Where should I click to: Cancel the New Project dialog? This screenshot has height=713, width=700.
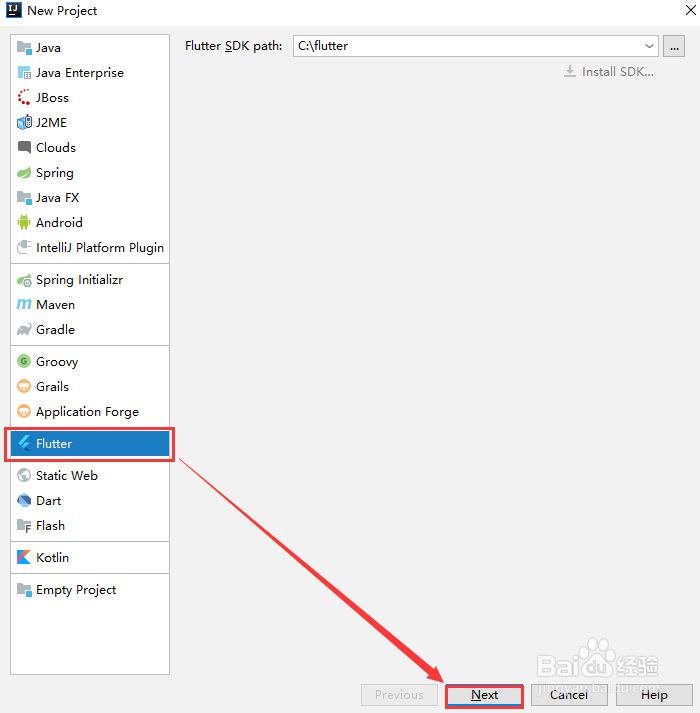(x=569, y=695)
